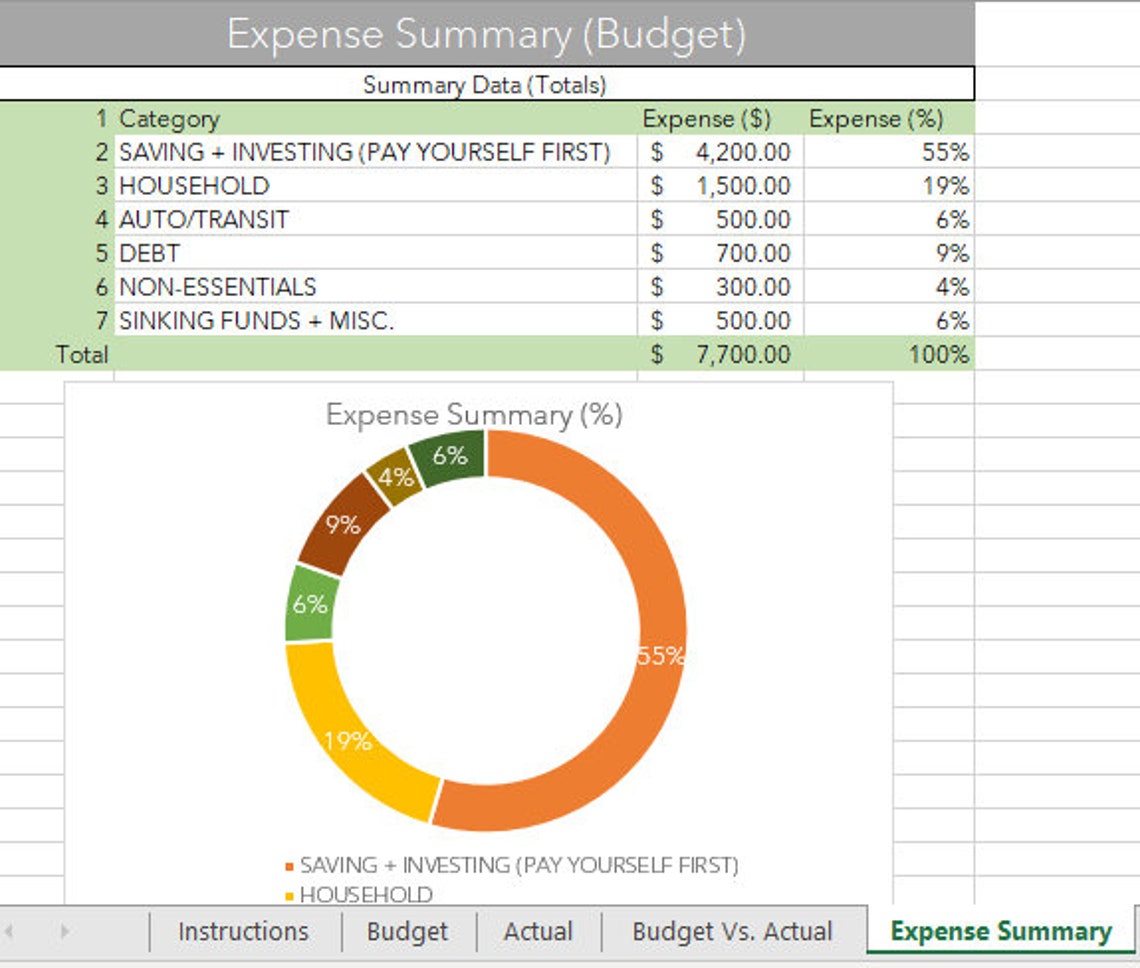Click the SAVING + INVESTING legend color marker

click(287, 866)
